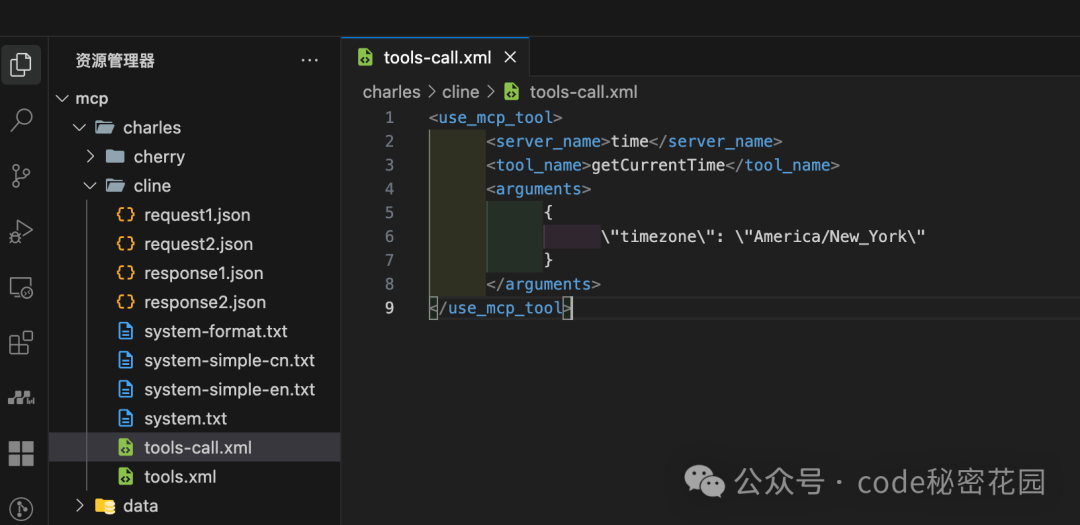Click the opening brace on line 5

point(548,212)
